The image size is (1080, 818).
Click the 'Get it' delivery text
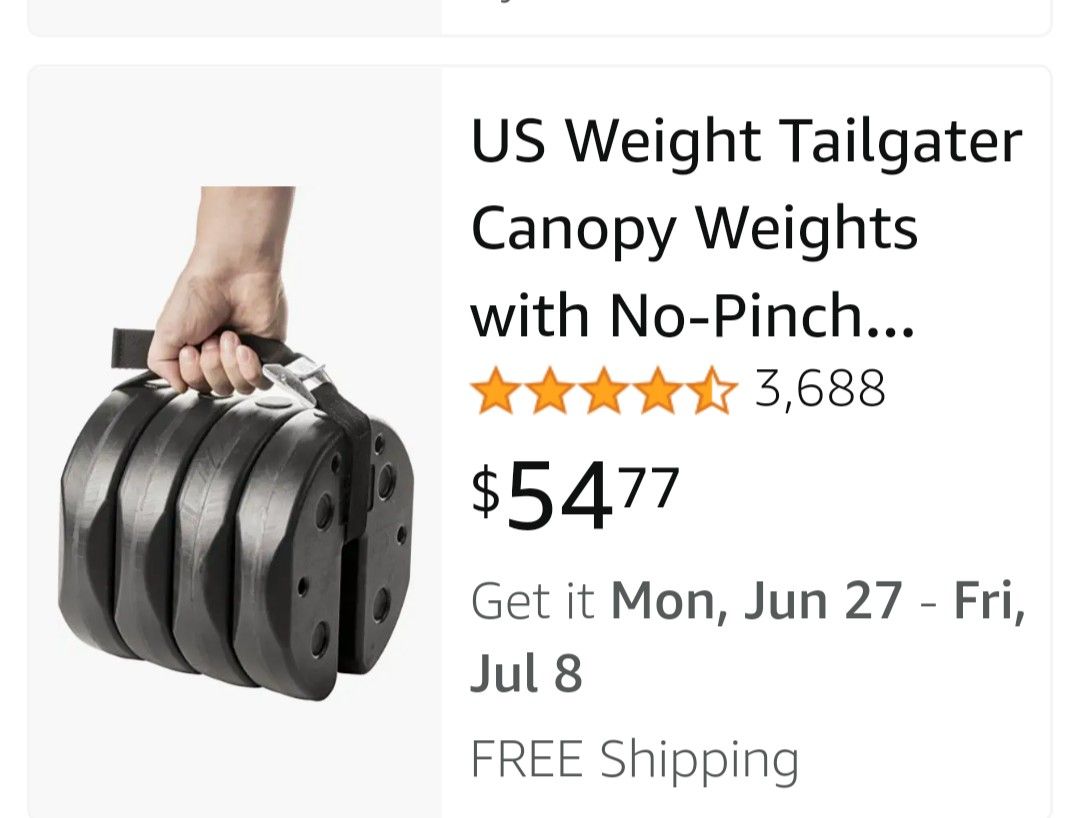[532, 601]
